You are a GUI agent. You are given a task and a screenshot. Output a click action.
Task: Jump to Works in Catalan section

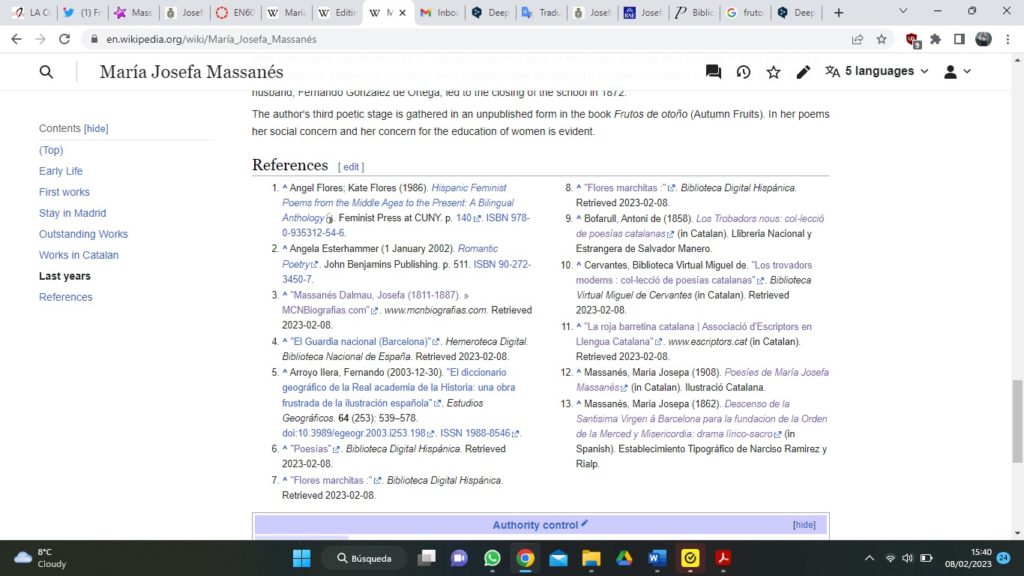78,255
